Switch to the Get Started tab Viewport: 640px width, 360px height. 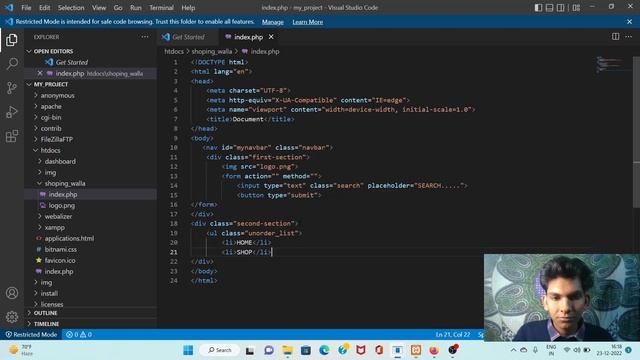pyautogui.click(x=188, y=37)
